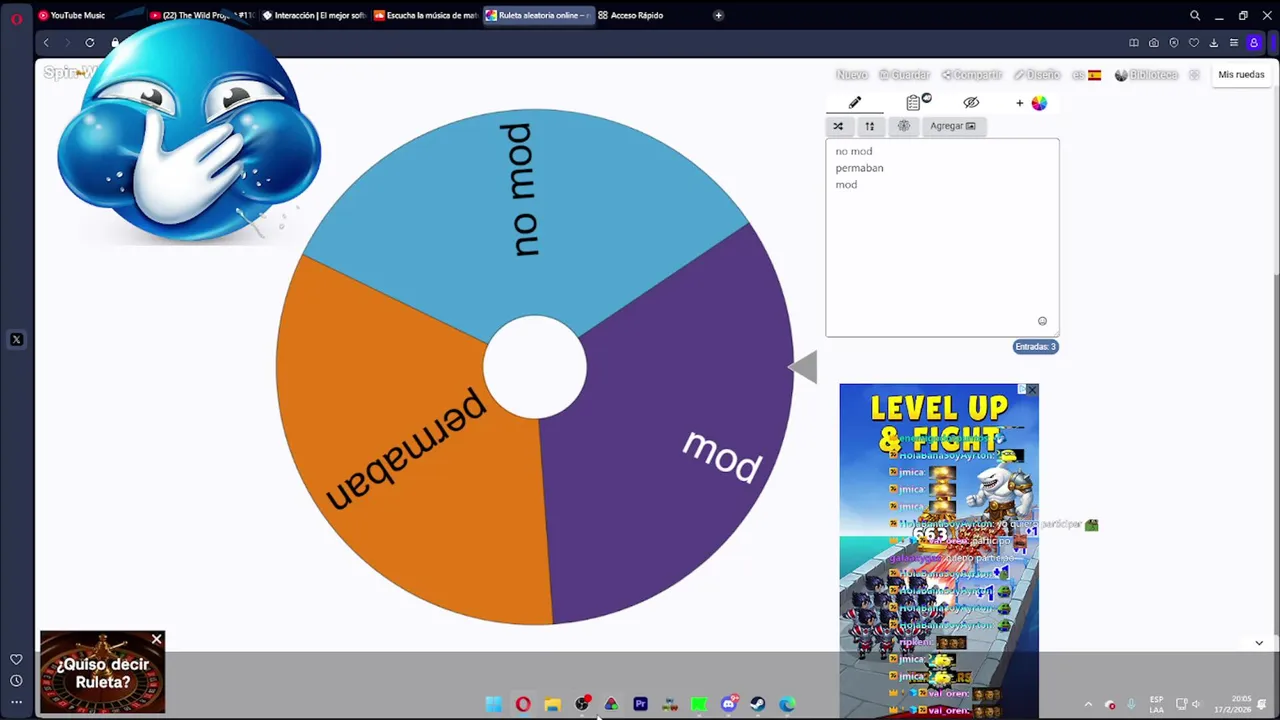Spin the wheel by clicking center hub

(535, 367)
